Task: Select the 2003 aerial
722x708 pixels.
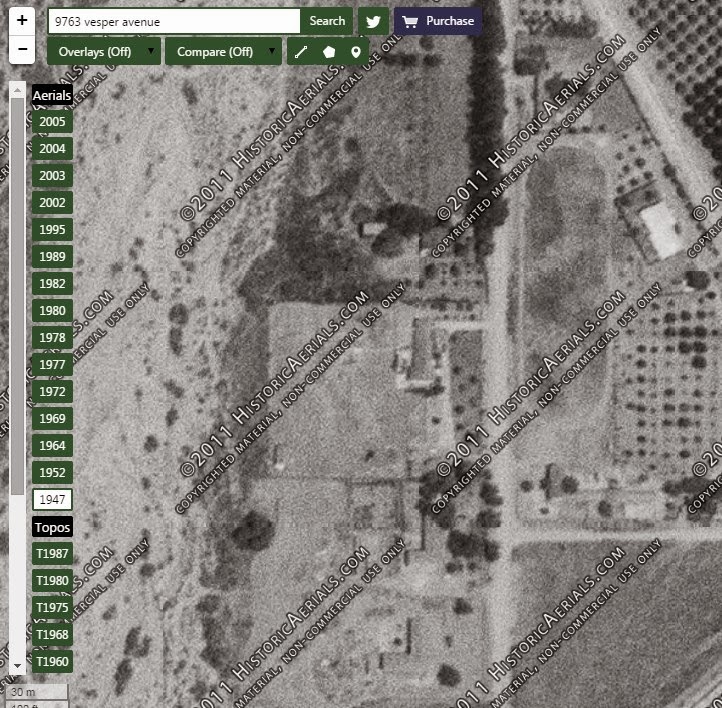Action: tap(52, 176)
